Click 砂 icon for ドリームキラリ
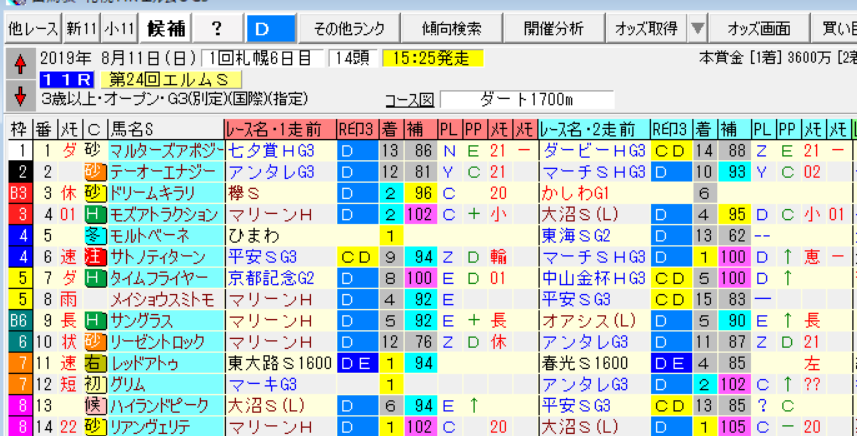 point(95,194)
